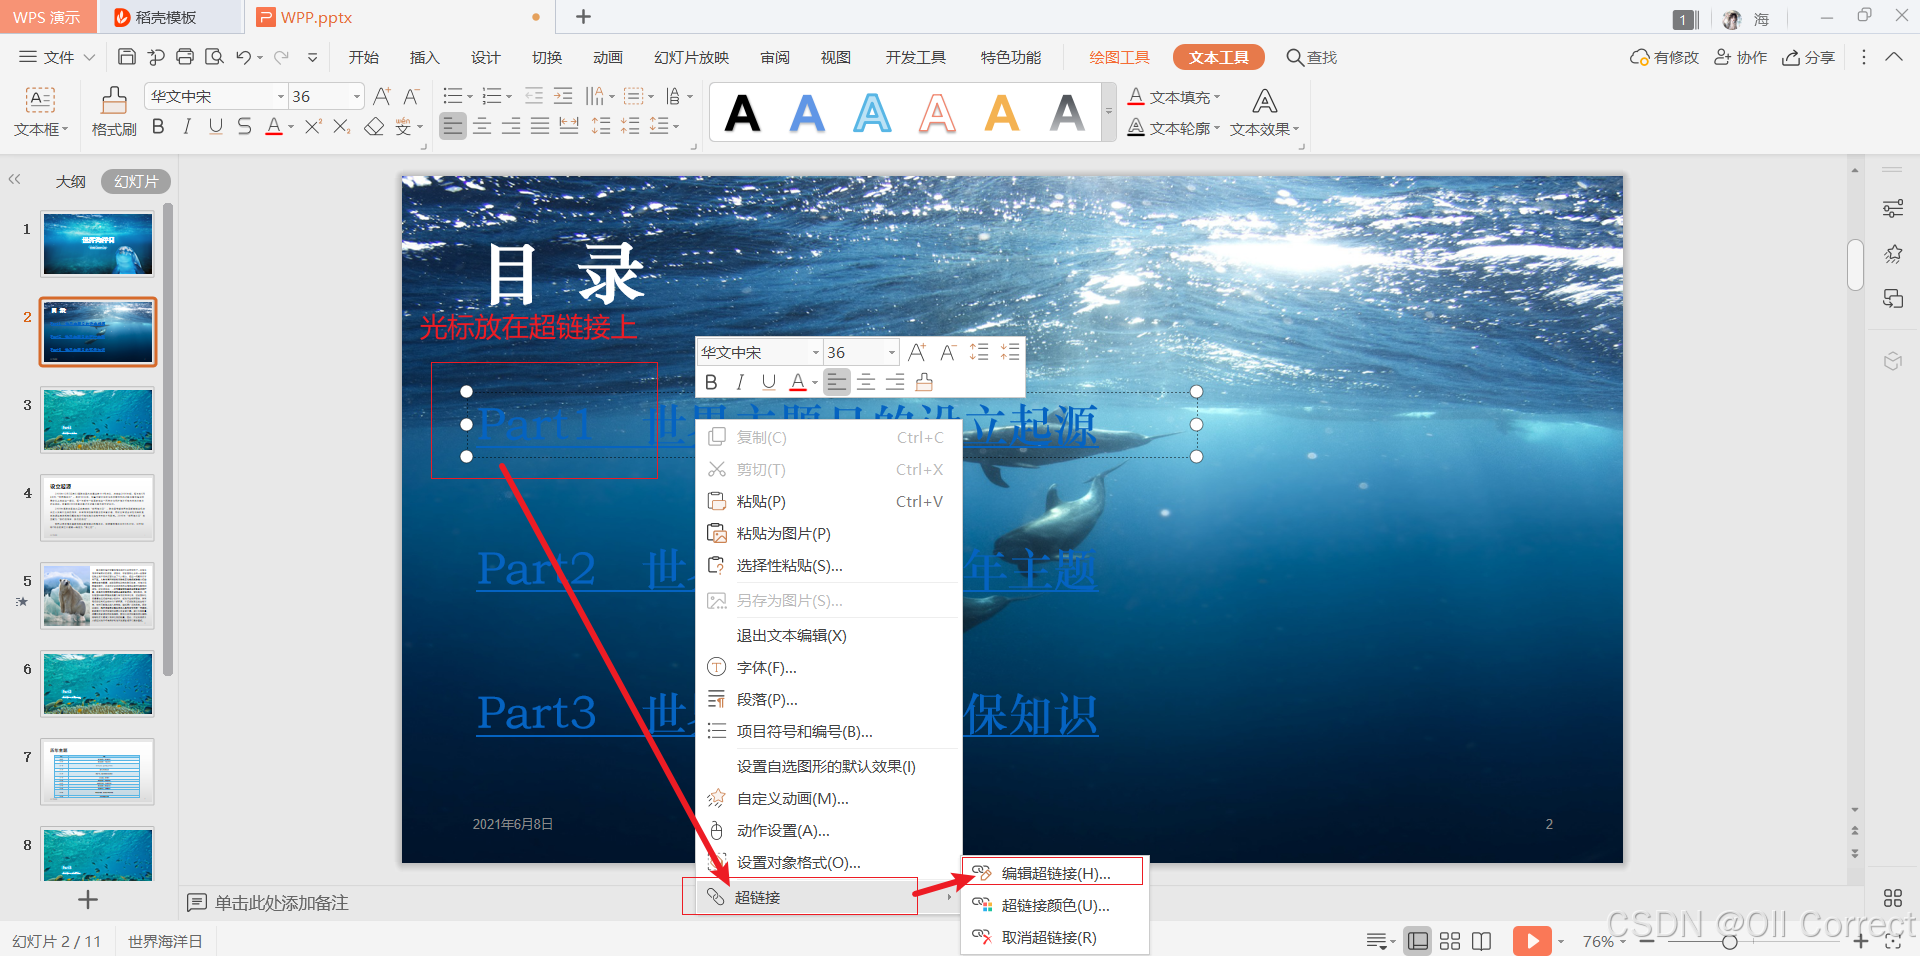This screenshot has height=956, width=1920.
Task: Toggle Bold in floating mini toolbar
Action: (711, 382)
